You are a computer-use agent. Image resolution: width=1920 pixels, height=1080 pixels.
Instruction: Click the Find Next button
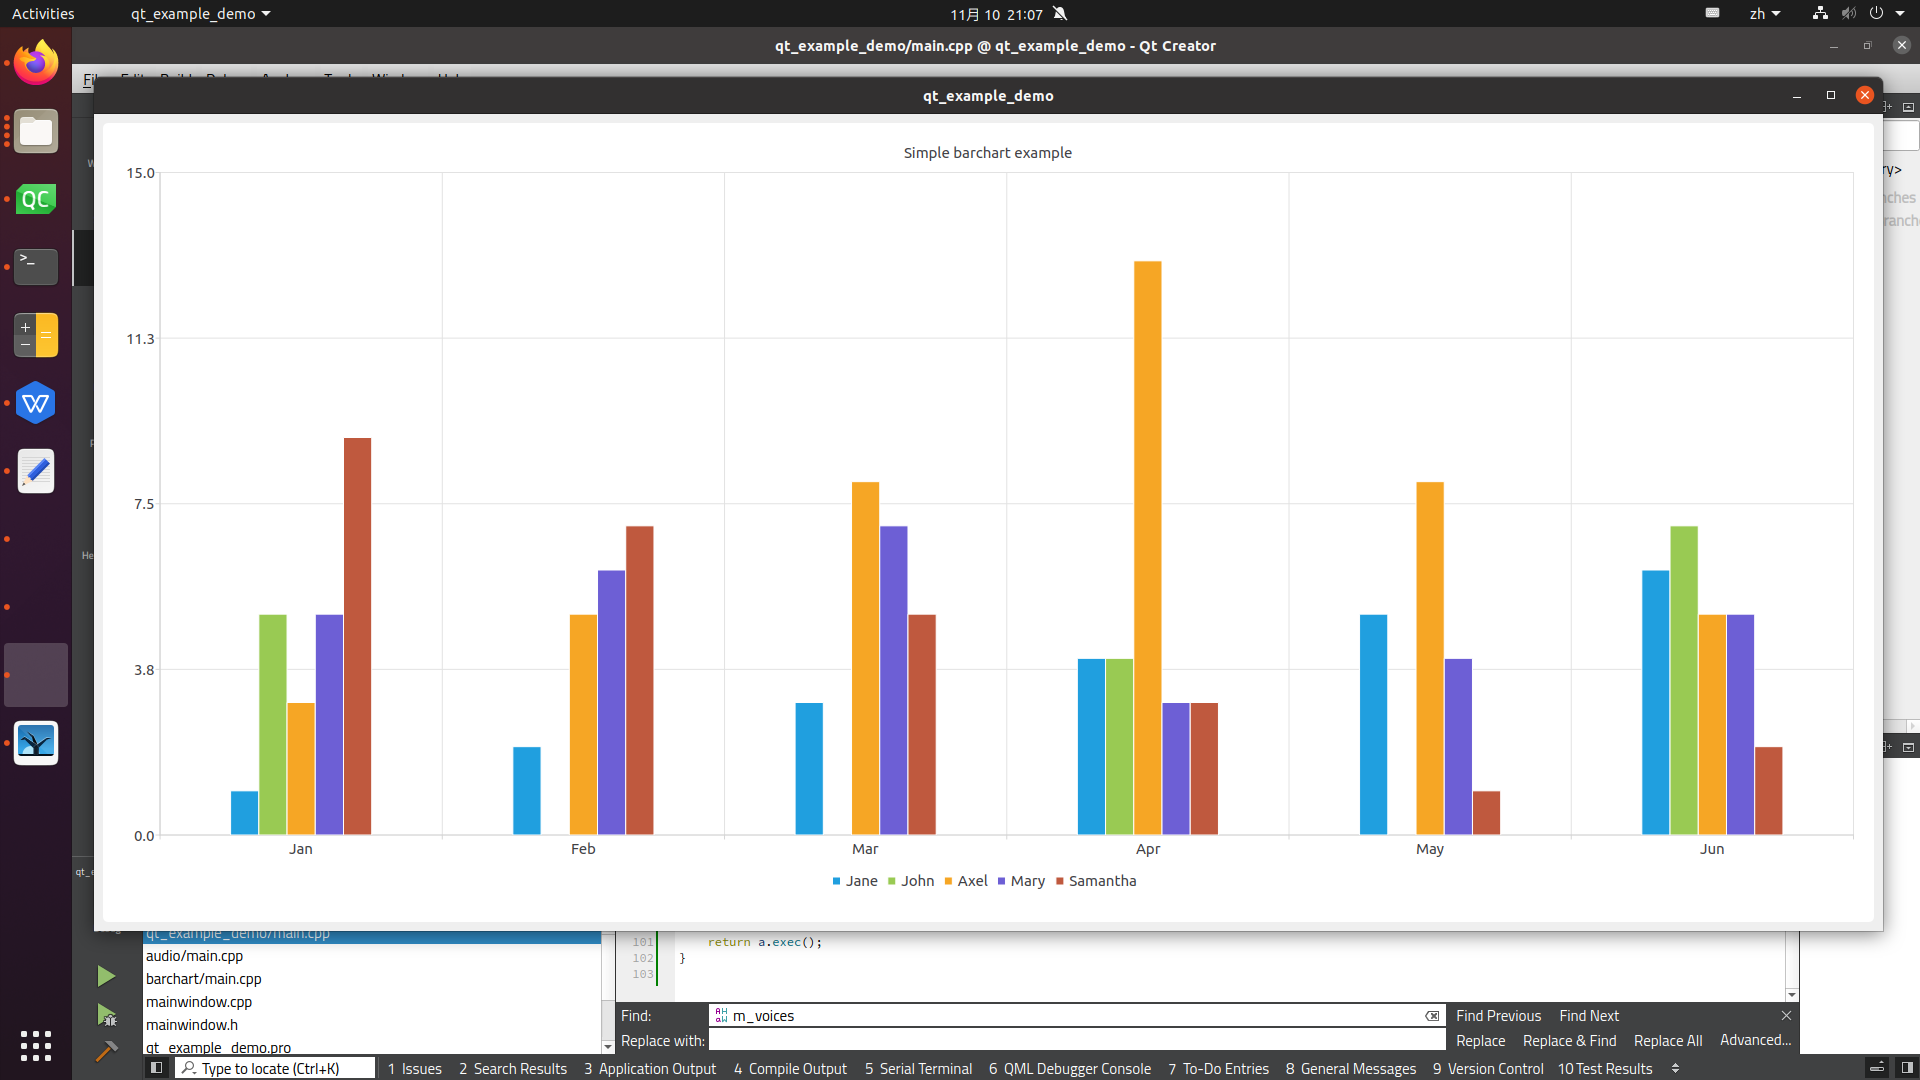click(x=1588, y=1016)
